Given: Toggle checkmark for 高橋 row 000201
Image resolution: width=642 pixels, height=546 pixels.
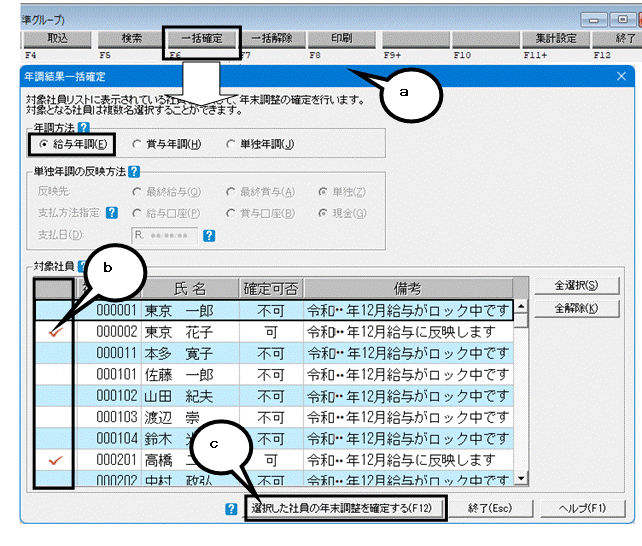Looking at the screenshot, I should click(x=55, y=460).
